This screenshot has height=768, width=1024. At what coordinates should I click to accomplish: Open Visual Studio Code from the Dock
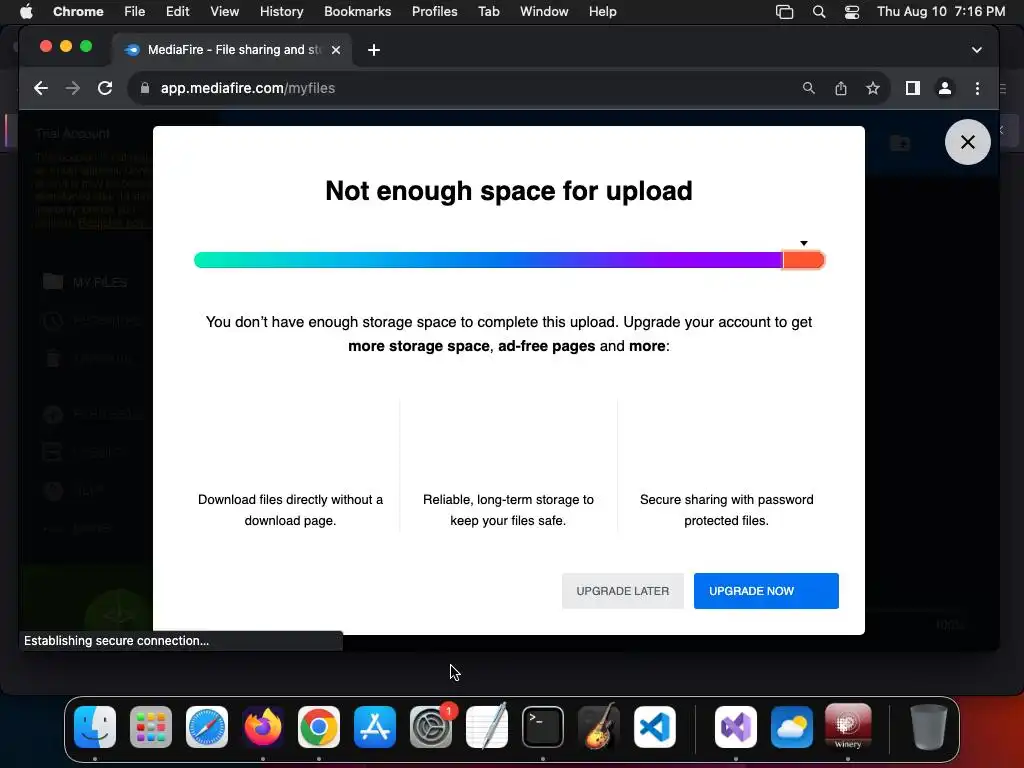point(655,726)
